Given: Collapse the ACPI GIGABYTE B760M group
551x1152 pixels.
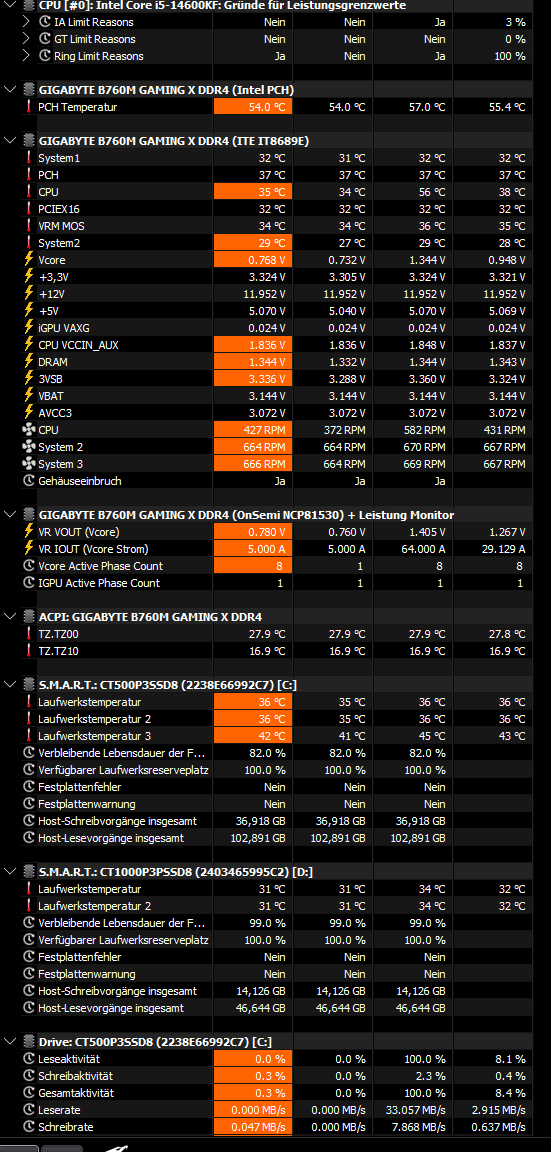Looking at the screenshot, I should click(x=10, y=616).
